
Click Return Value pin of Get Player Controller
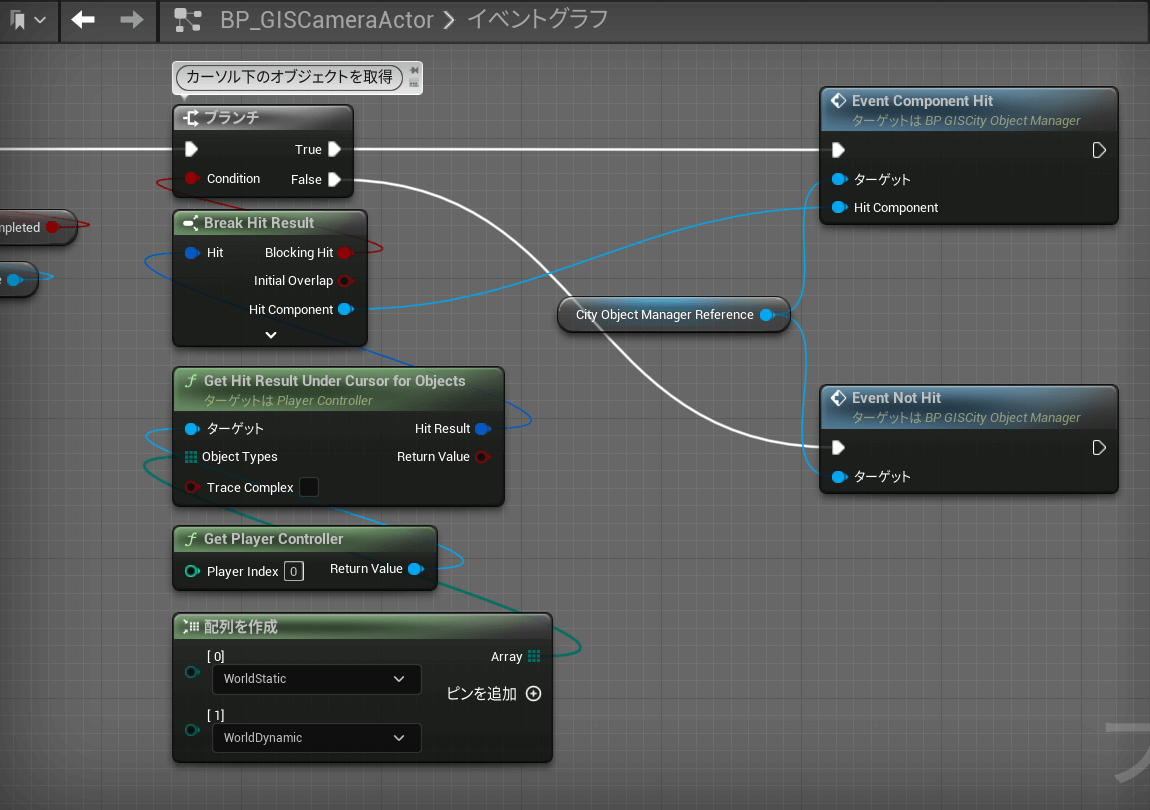pos(414,569)
